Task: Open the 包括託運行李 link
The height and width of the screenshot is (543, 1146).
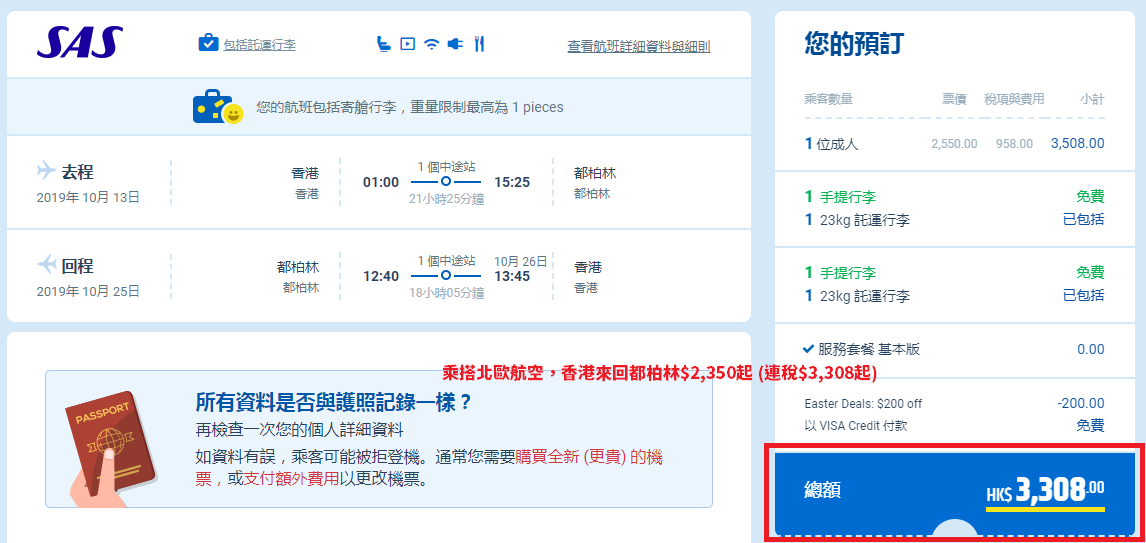Action: (259, 45)
